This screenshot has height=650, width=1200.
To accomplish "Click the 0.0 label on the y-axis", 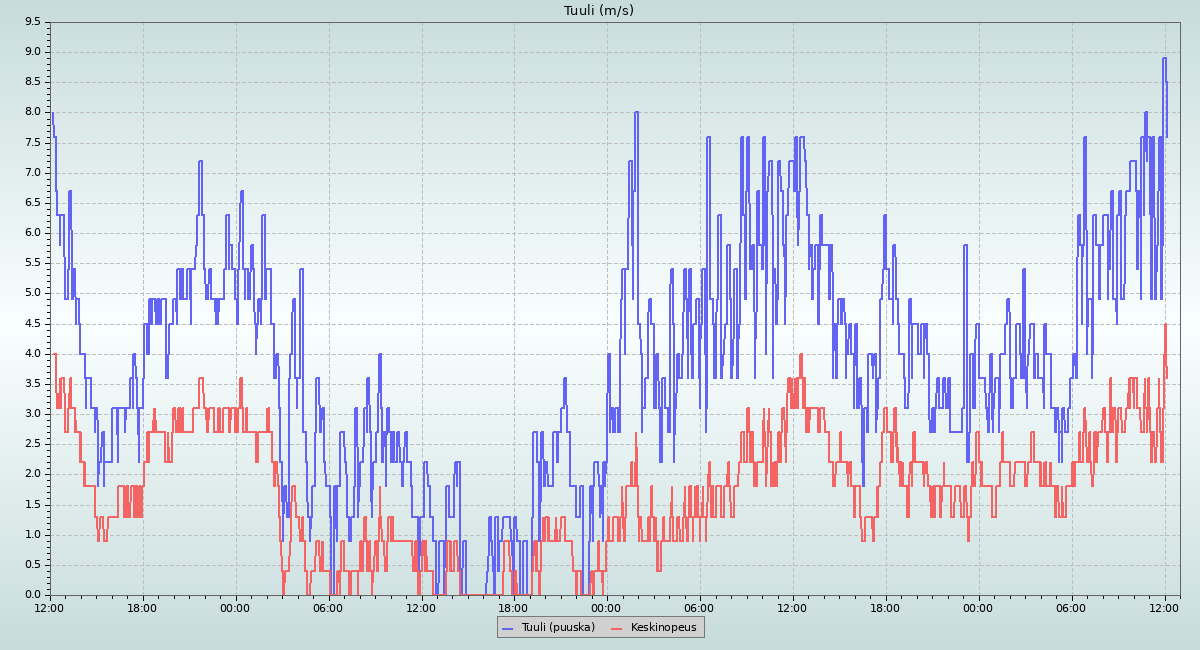I will 32,594.
